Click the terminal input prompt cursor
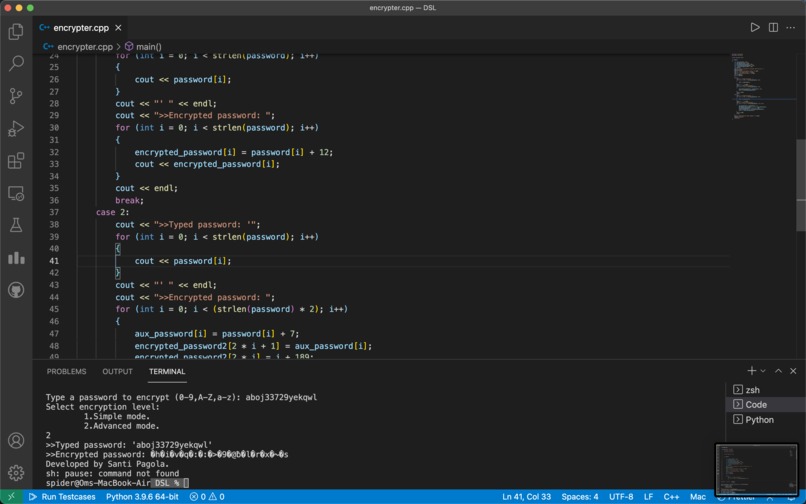806x504 pixels. tap(186, 483)
